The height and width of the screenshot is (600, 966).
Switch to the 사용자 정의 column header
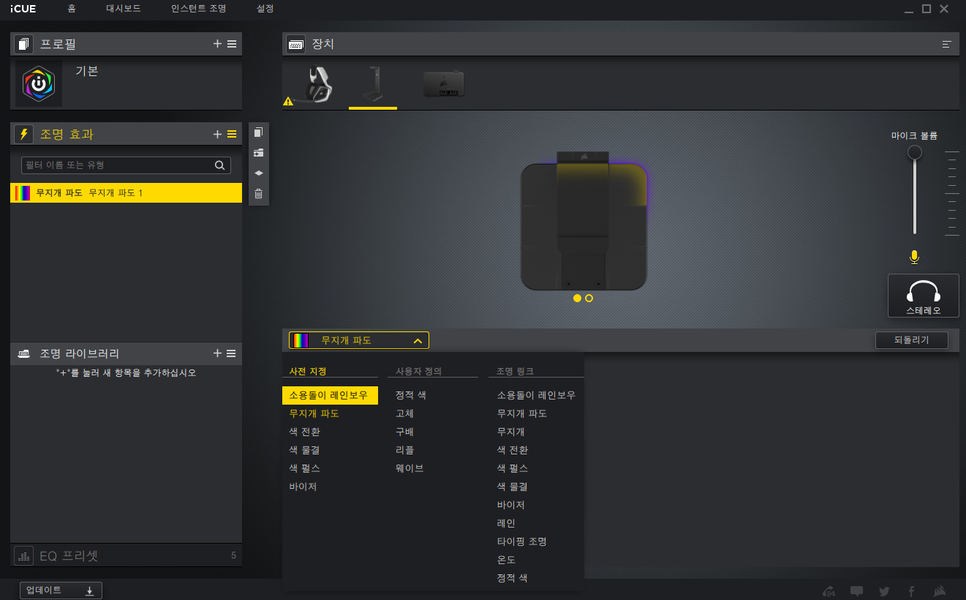coord(418,371)
